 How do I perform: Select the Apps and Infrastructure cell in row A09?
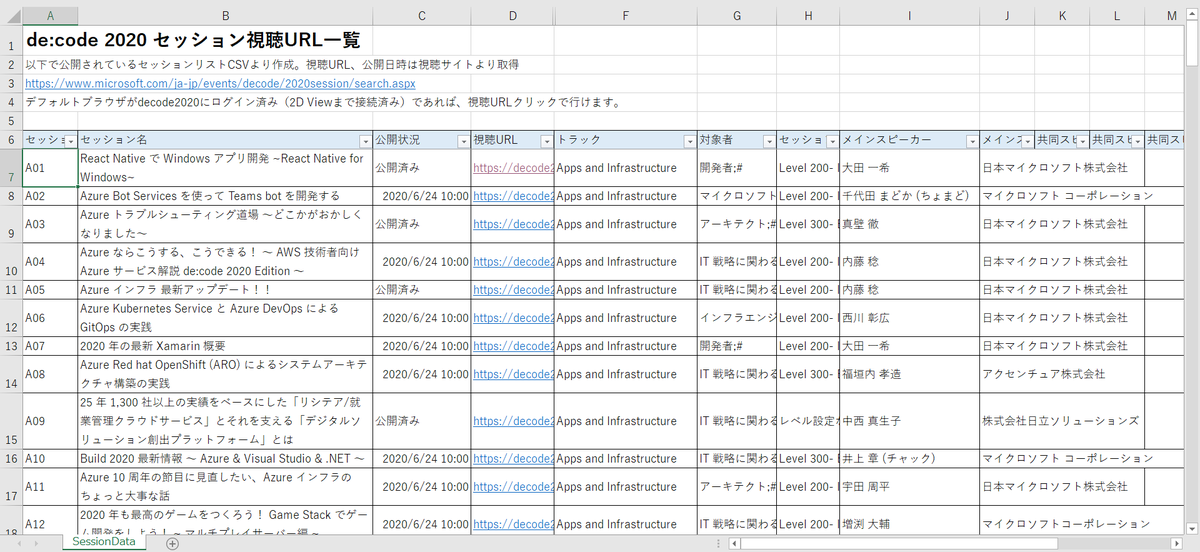point(625,420)
